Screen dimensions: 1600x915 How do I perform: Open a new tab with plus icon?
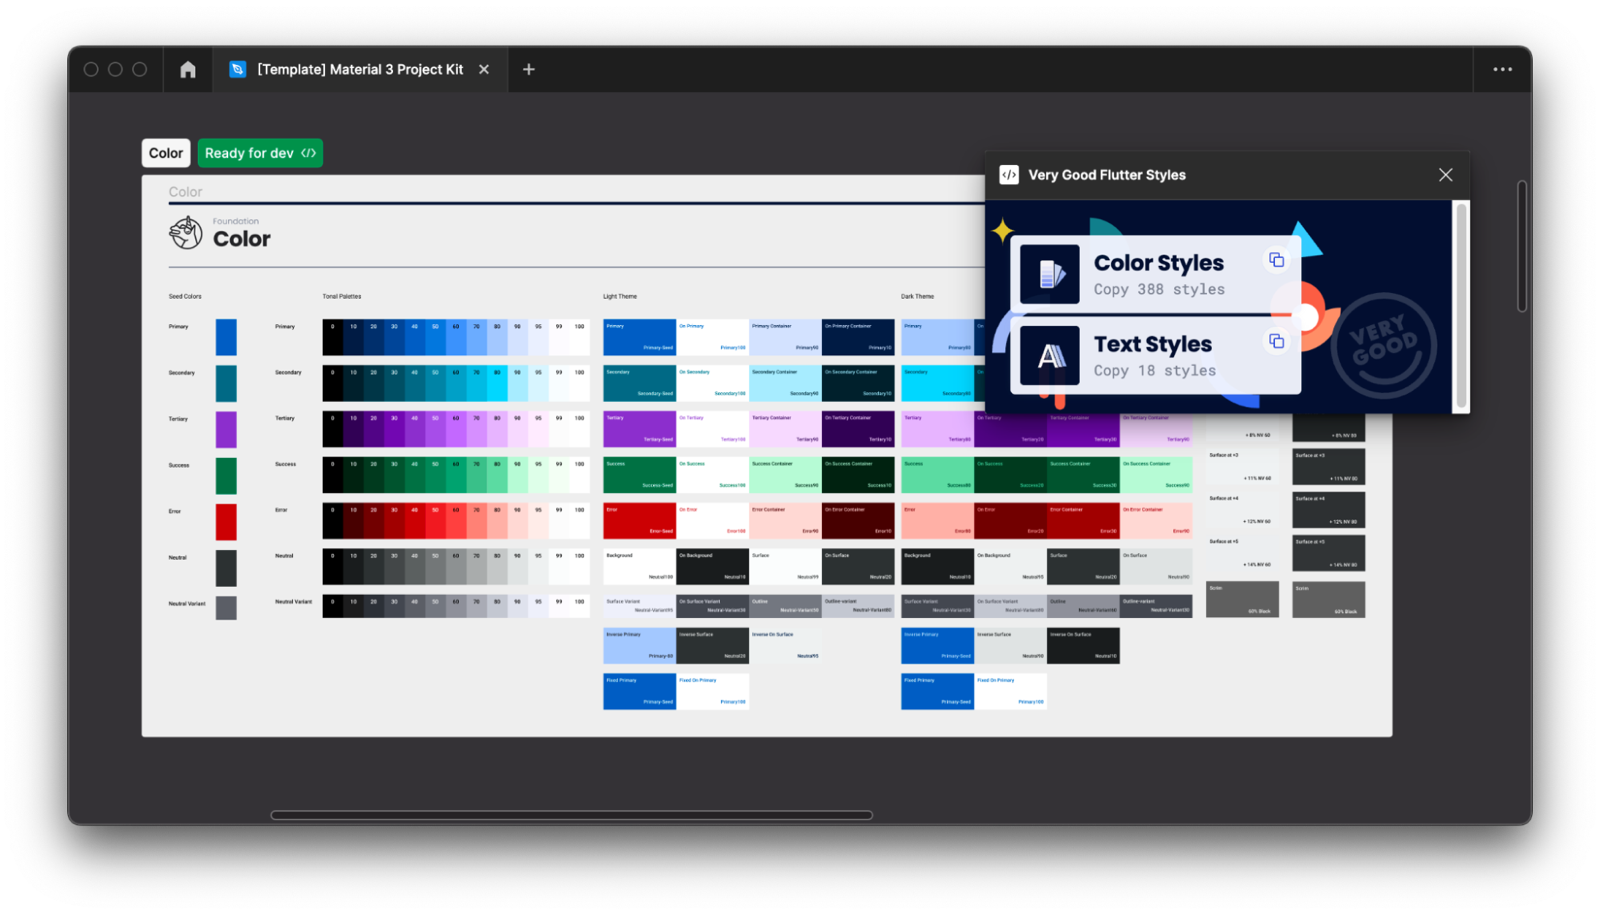[529, 70]
